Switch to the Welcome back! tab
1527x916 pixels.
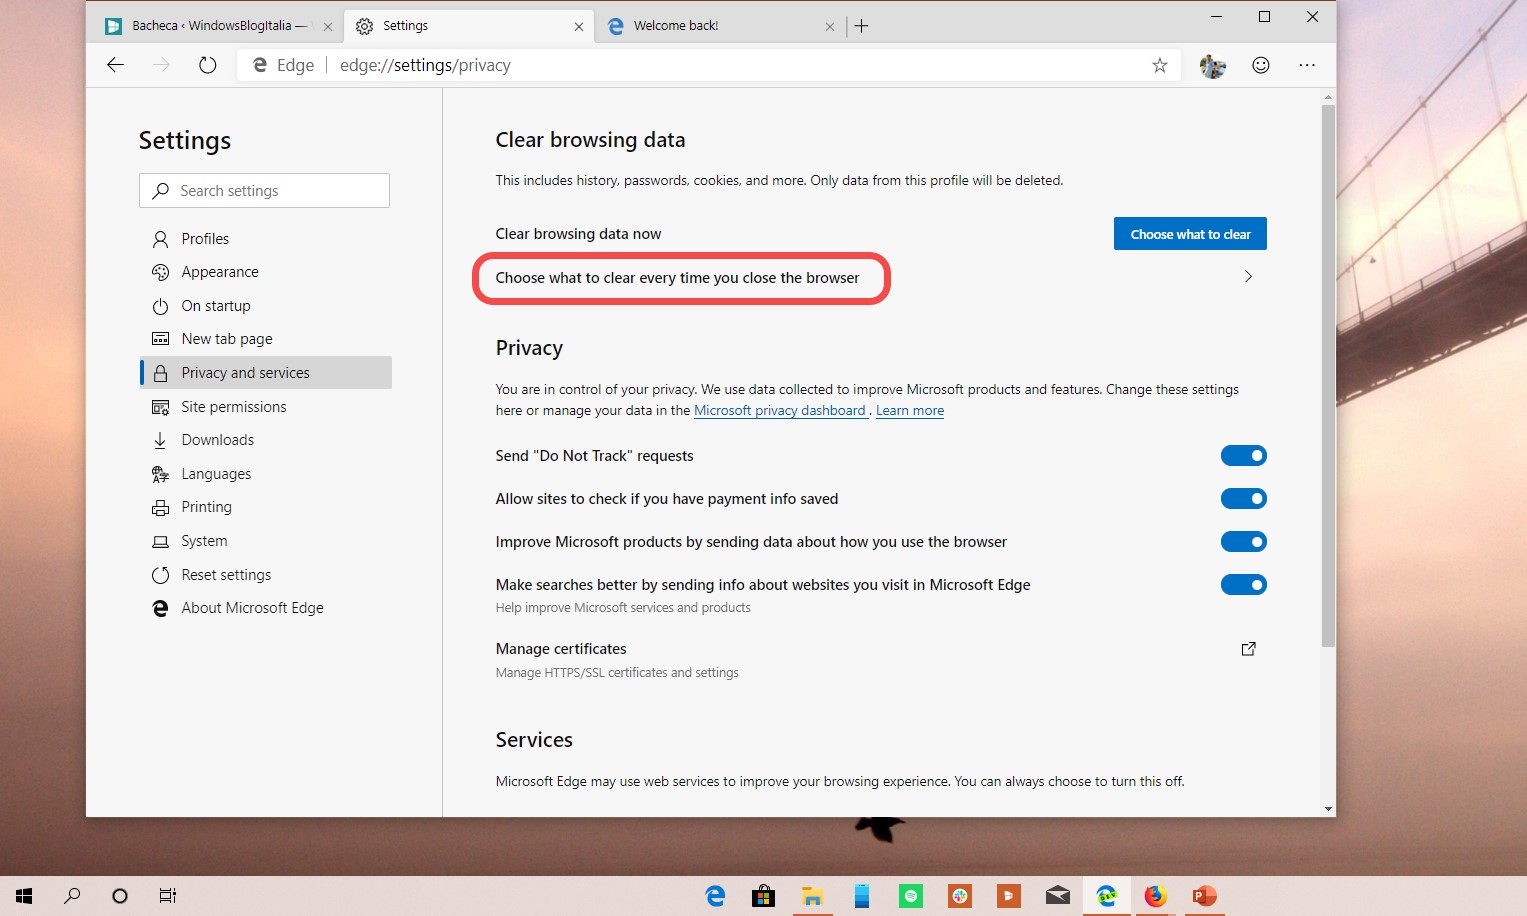point(720,26)
